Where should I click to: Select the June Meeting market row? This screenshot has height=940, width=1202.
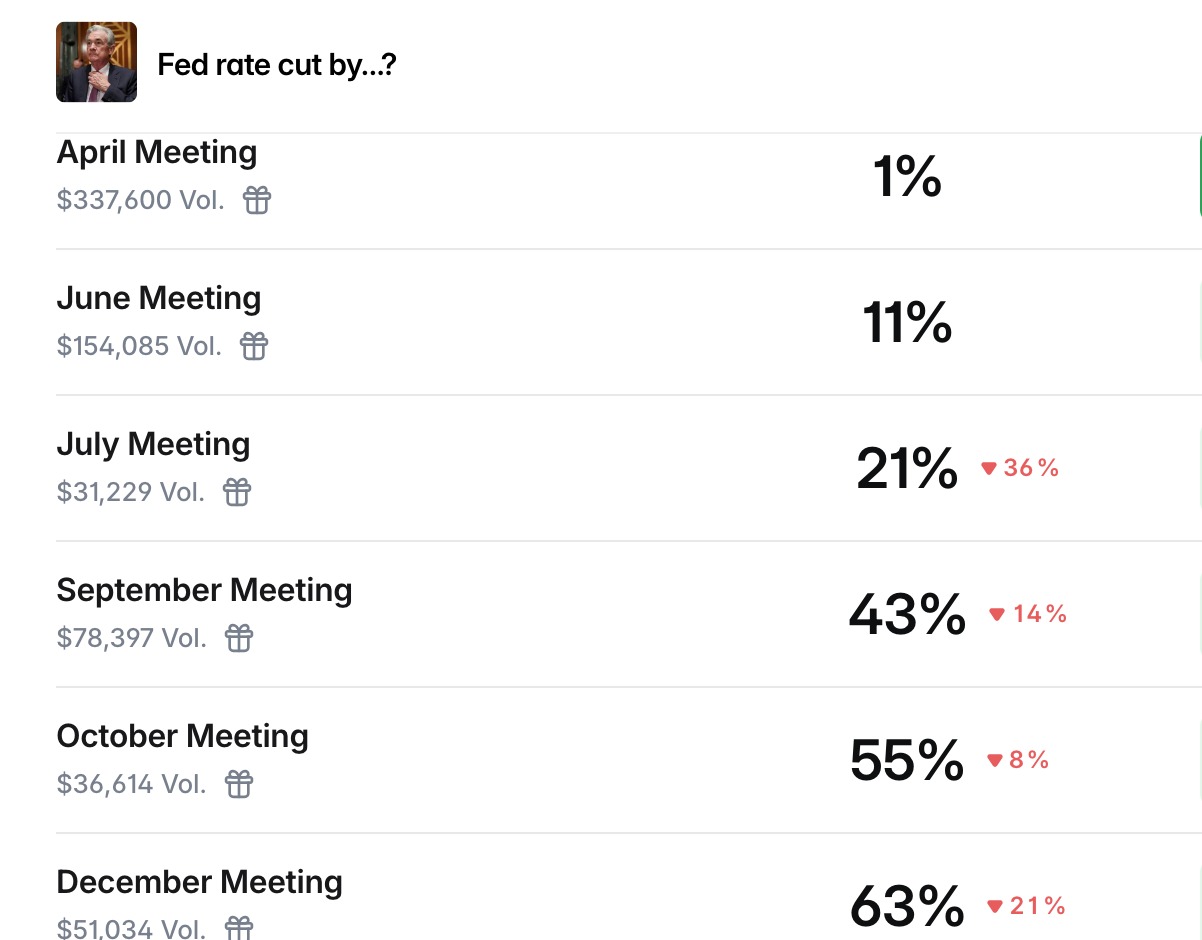coord(159,299)
